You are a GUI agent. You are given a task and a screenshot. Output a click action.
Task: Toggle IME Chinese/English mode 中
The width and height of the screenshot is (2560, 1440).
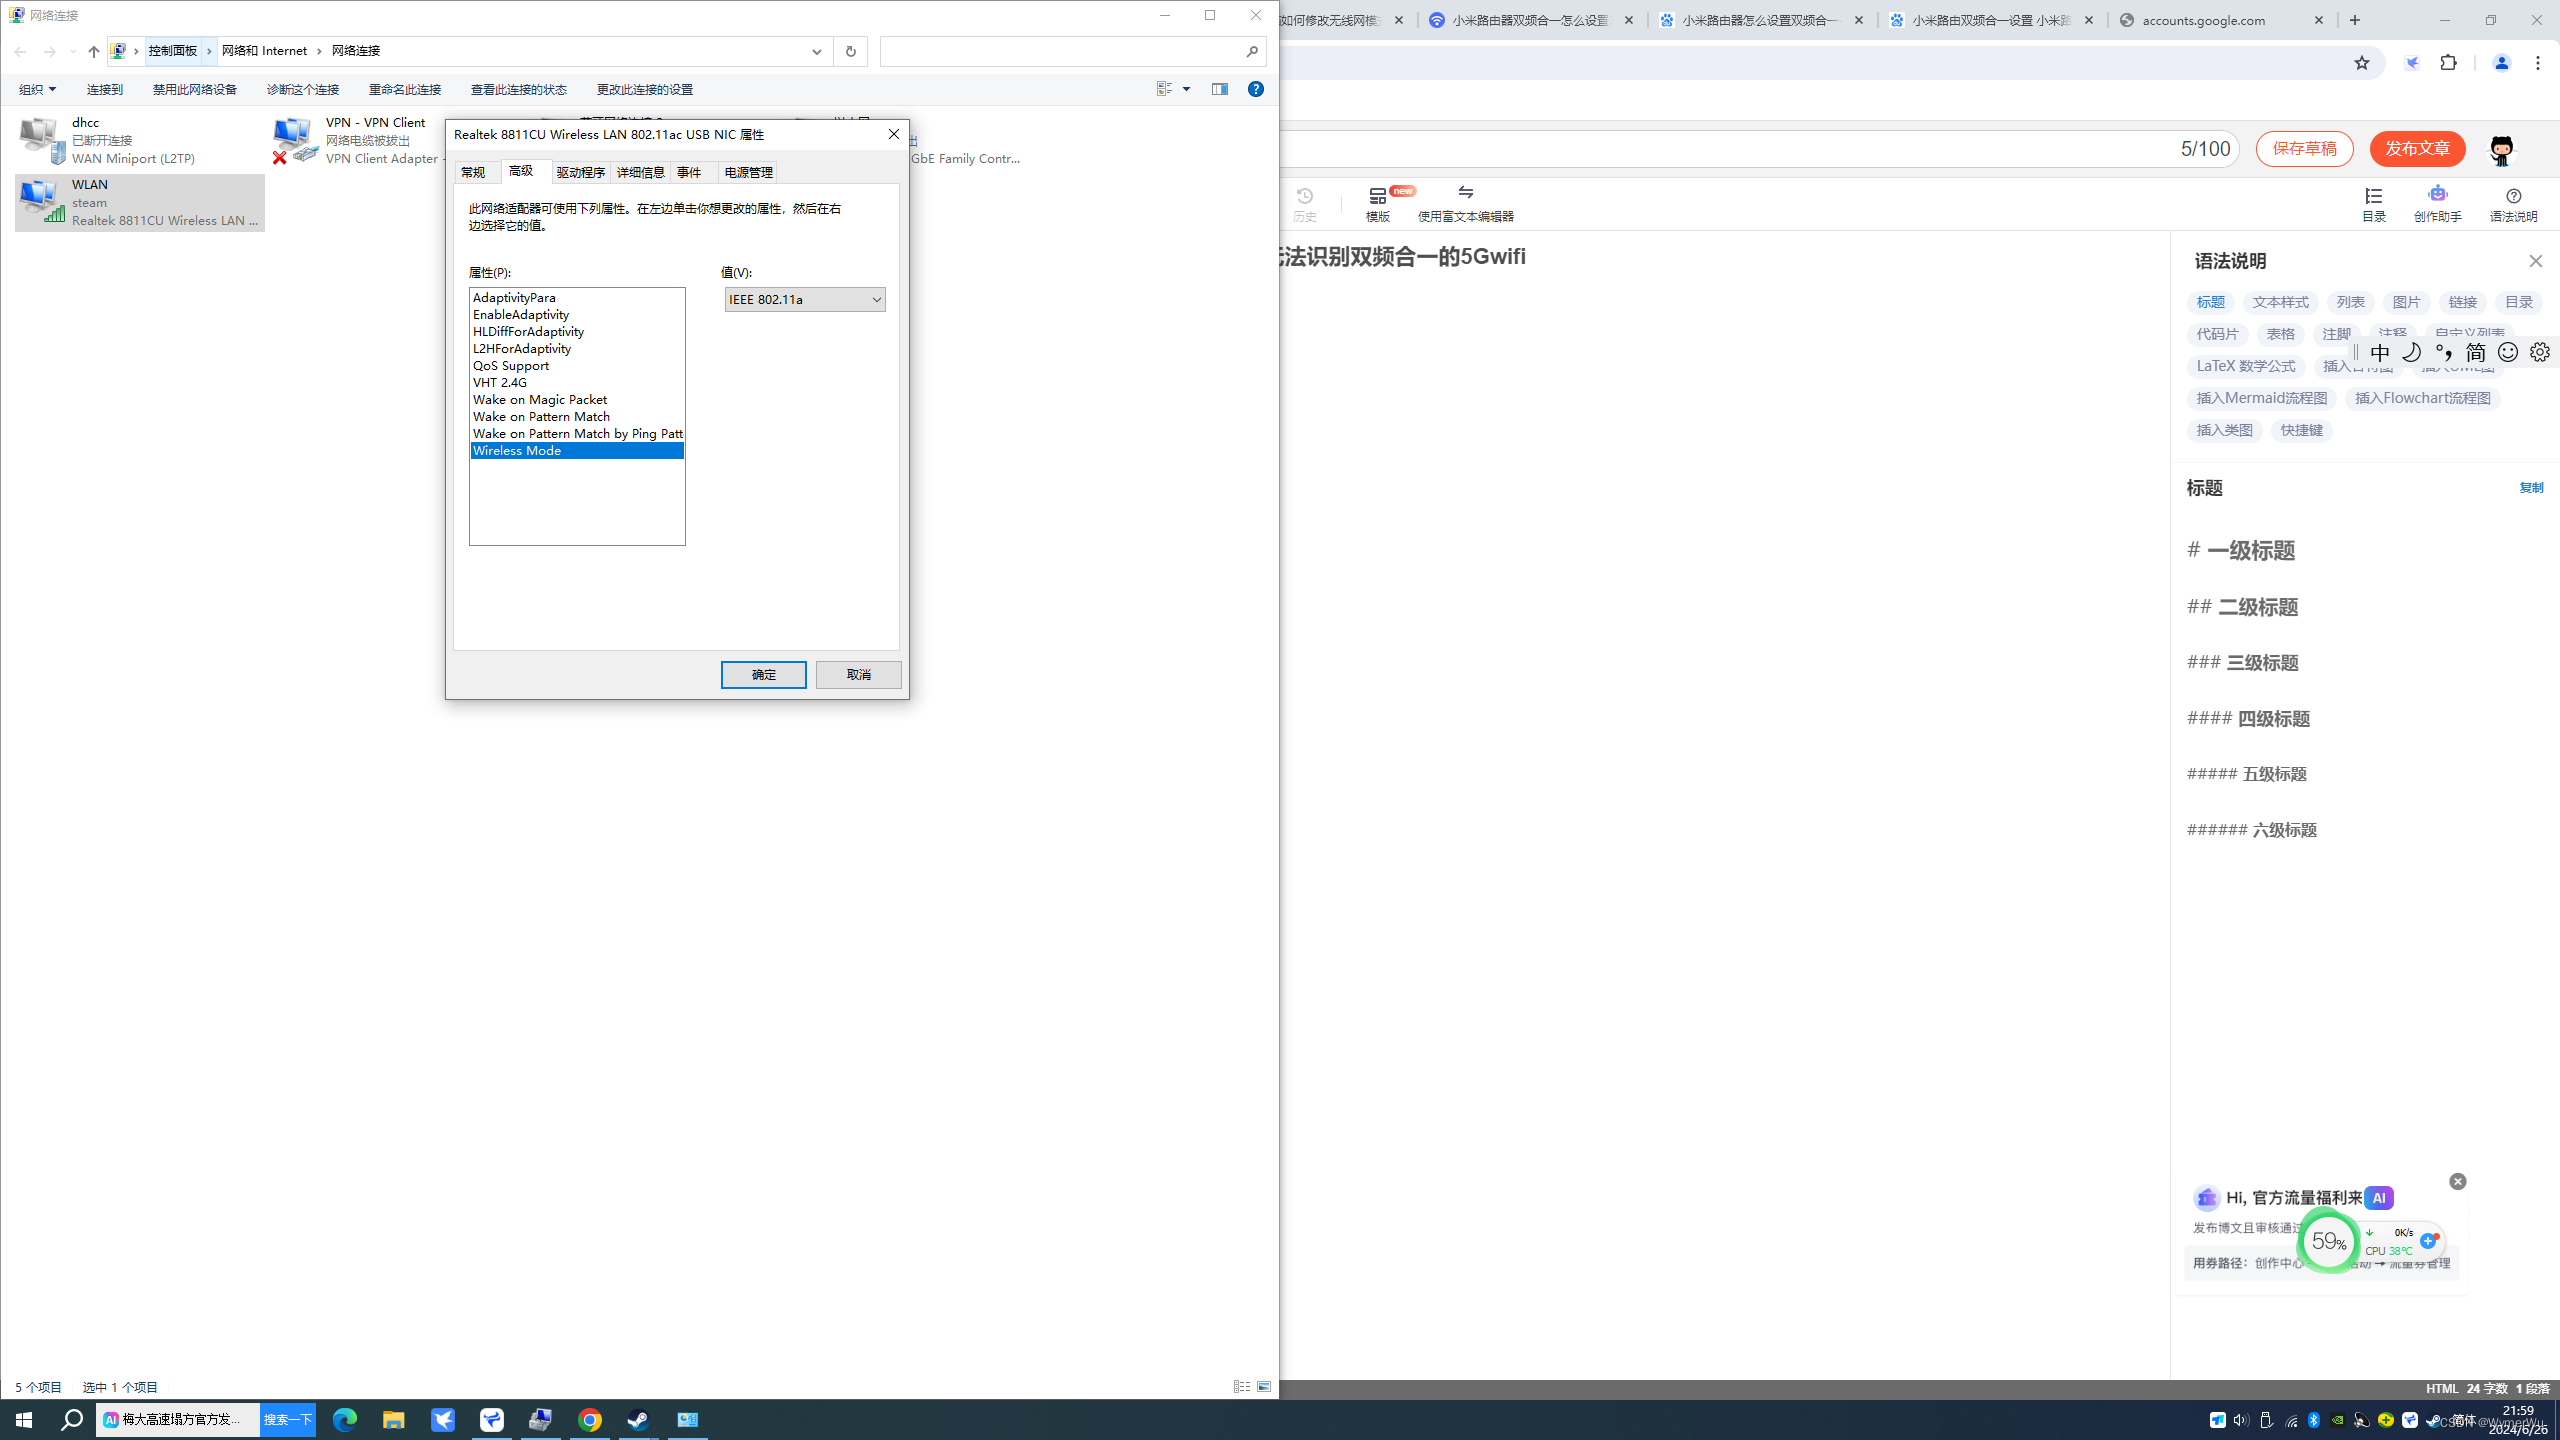pyautogui.click(x=2380, y=352)
